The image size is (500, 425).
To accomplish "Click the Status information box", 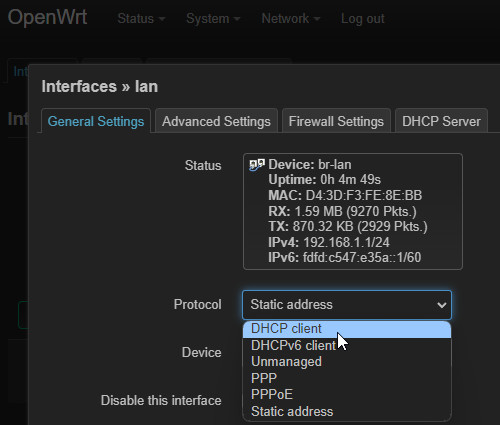I will (353, 211).
